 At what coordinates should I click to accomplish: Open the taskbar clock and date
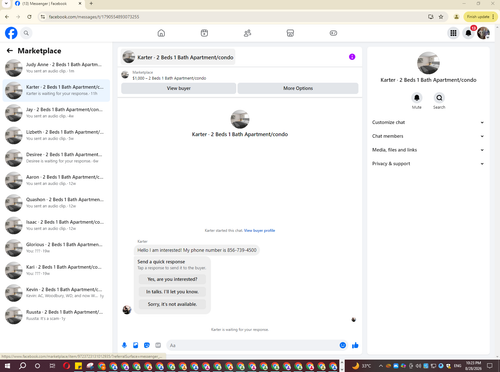pyautogui.click(x=473, y=366)
